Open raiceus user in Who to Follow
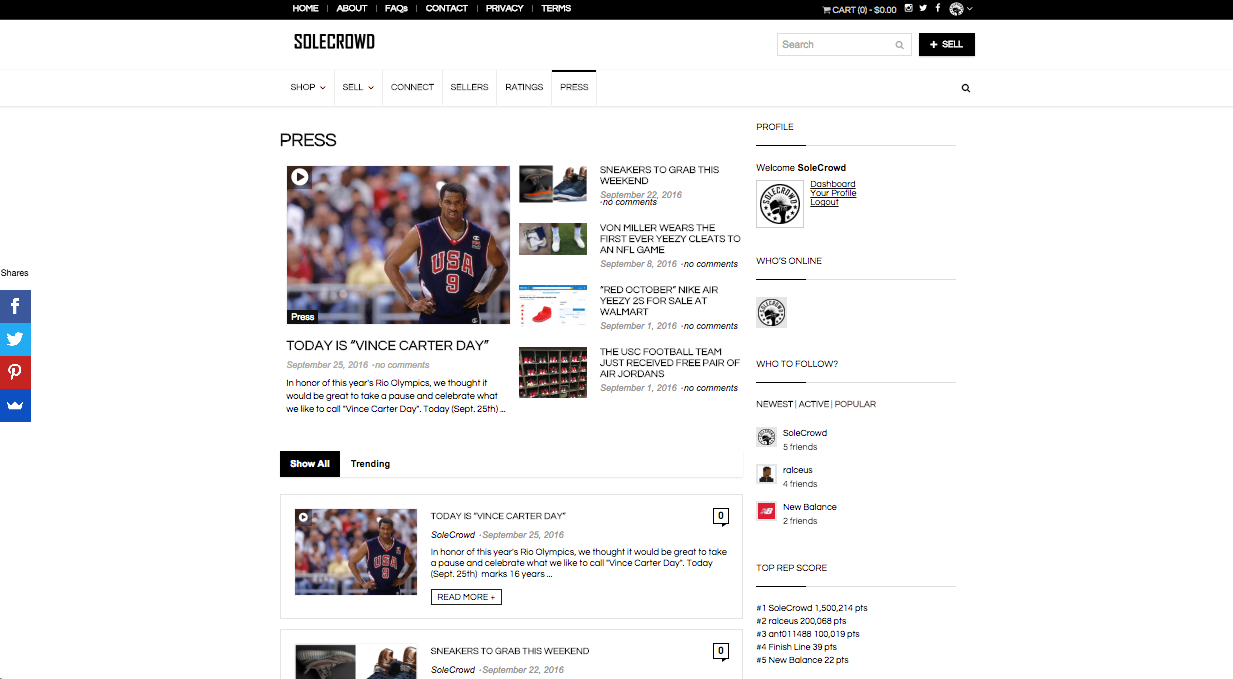1233x679 pixels. tap(798, 470)
